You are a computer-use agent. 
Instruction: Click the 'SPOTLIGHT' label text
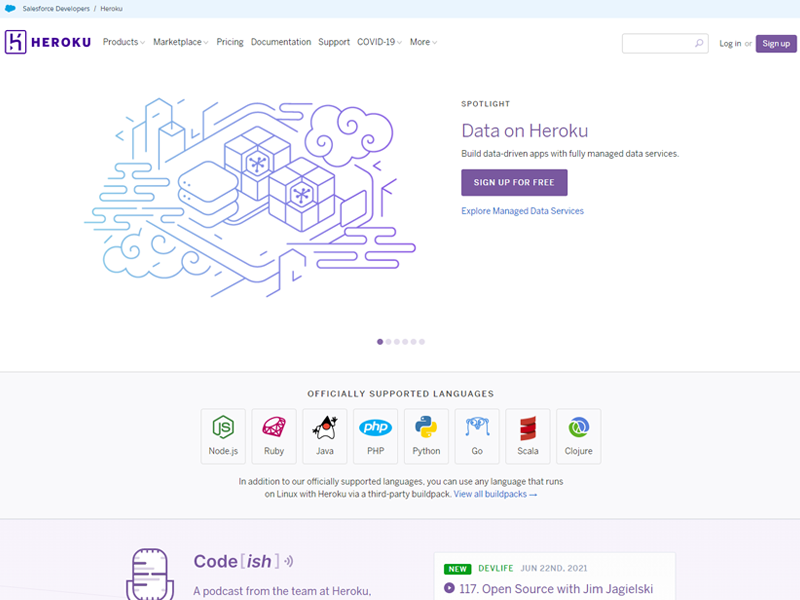coord(485,104)
